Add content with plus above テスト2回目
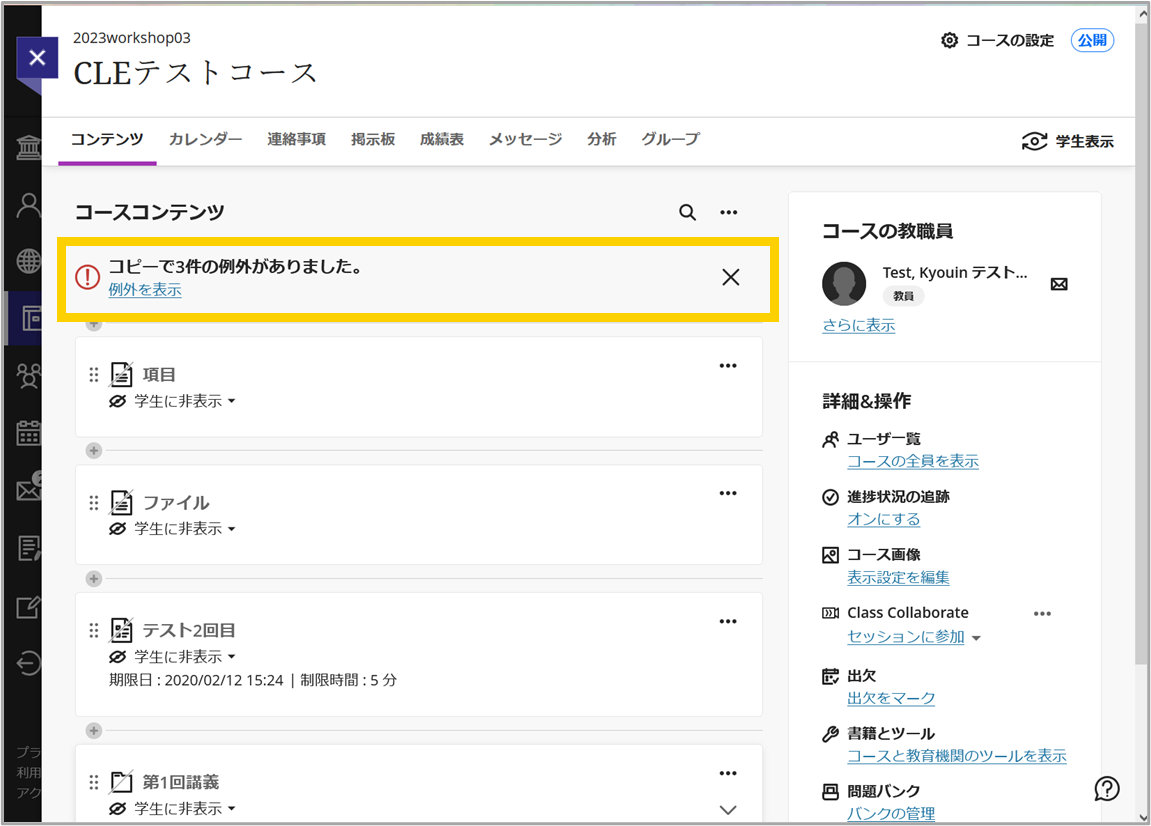The width and height of the screenshot is (1151, 826). coord(93,579)
